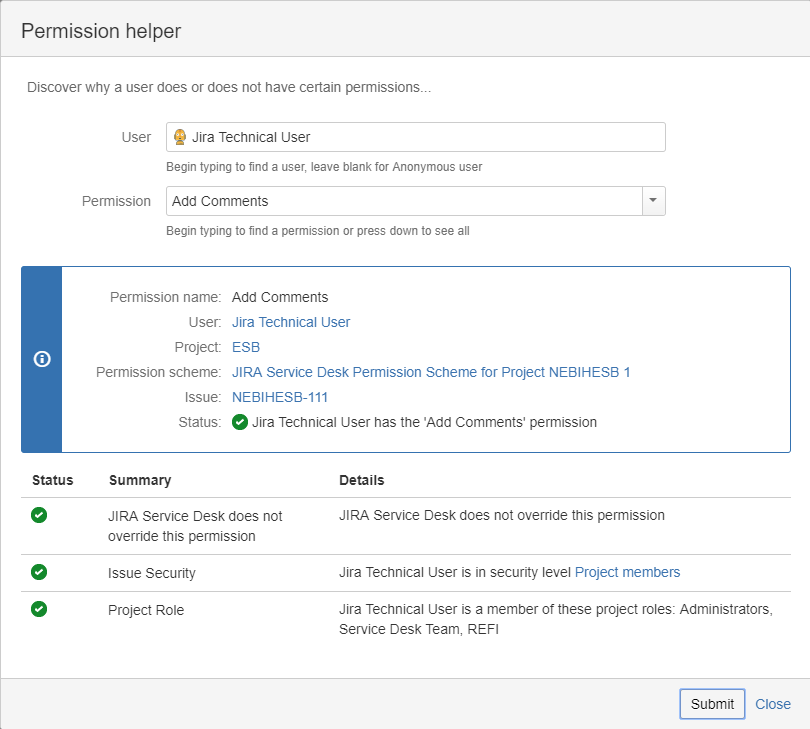The image size is (810, 729).
Task: Click the 'Permission scheme:' label
Action: [x=159, y=373]
